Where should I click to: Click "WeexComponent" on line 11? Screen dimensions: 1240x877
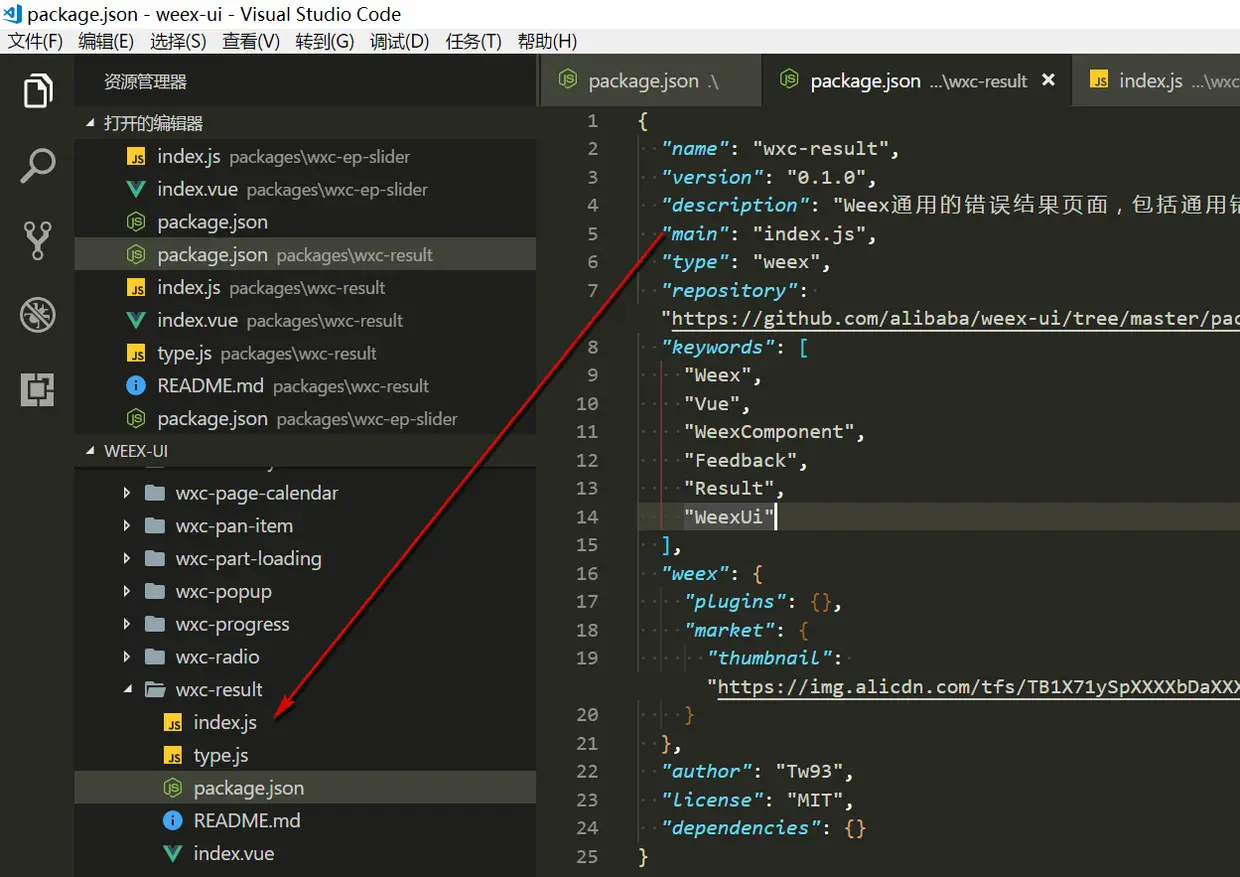pos(768,432)
